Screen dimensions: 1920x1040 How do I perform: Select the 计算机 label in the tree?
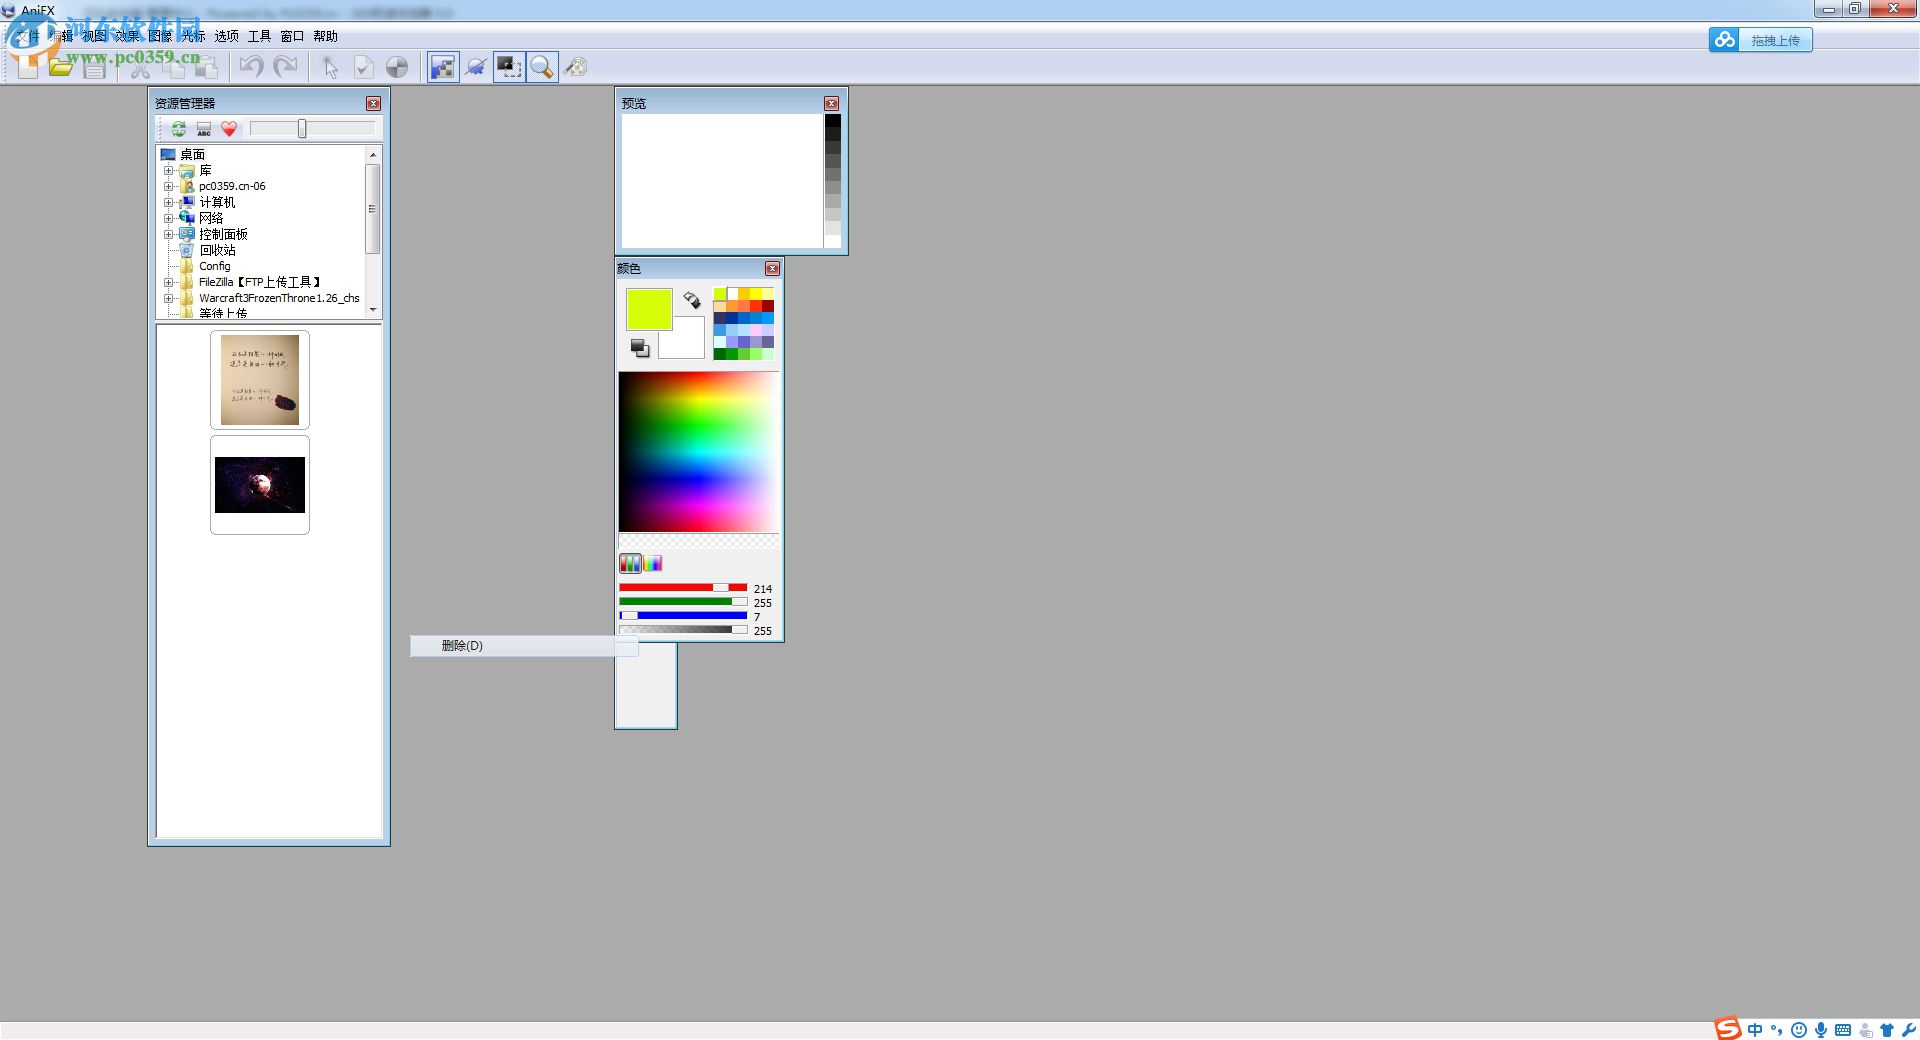(217, 202)
